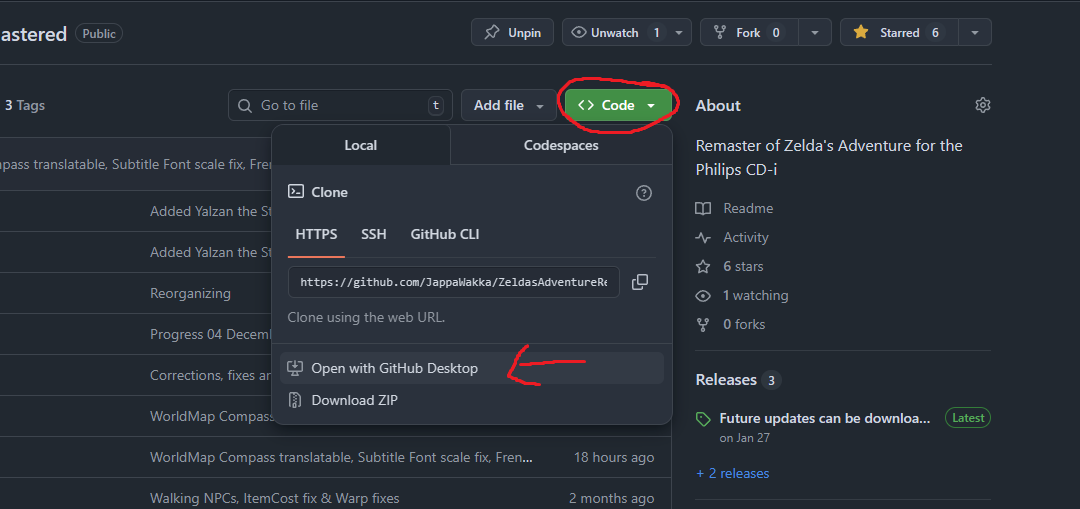Click the Starred button
1080x509 pixels.
coord(898,32)
